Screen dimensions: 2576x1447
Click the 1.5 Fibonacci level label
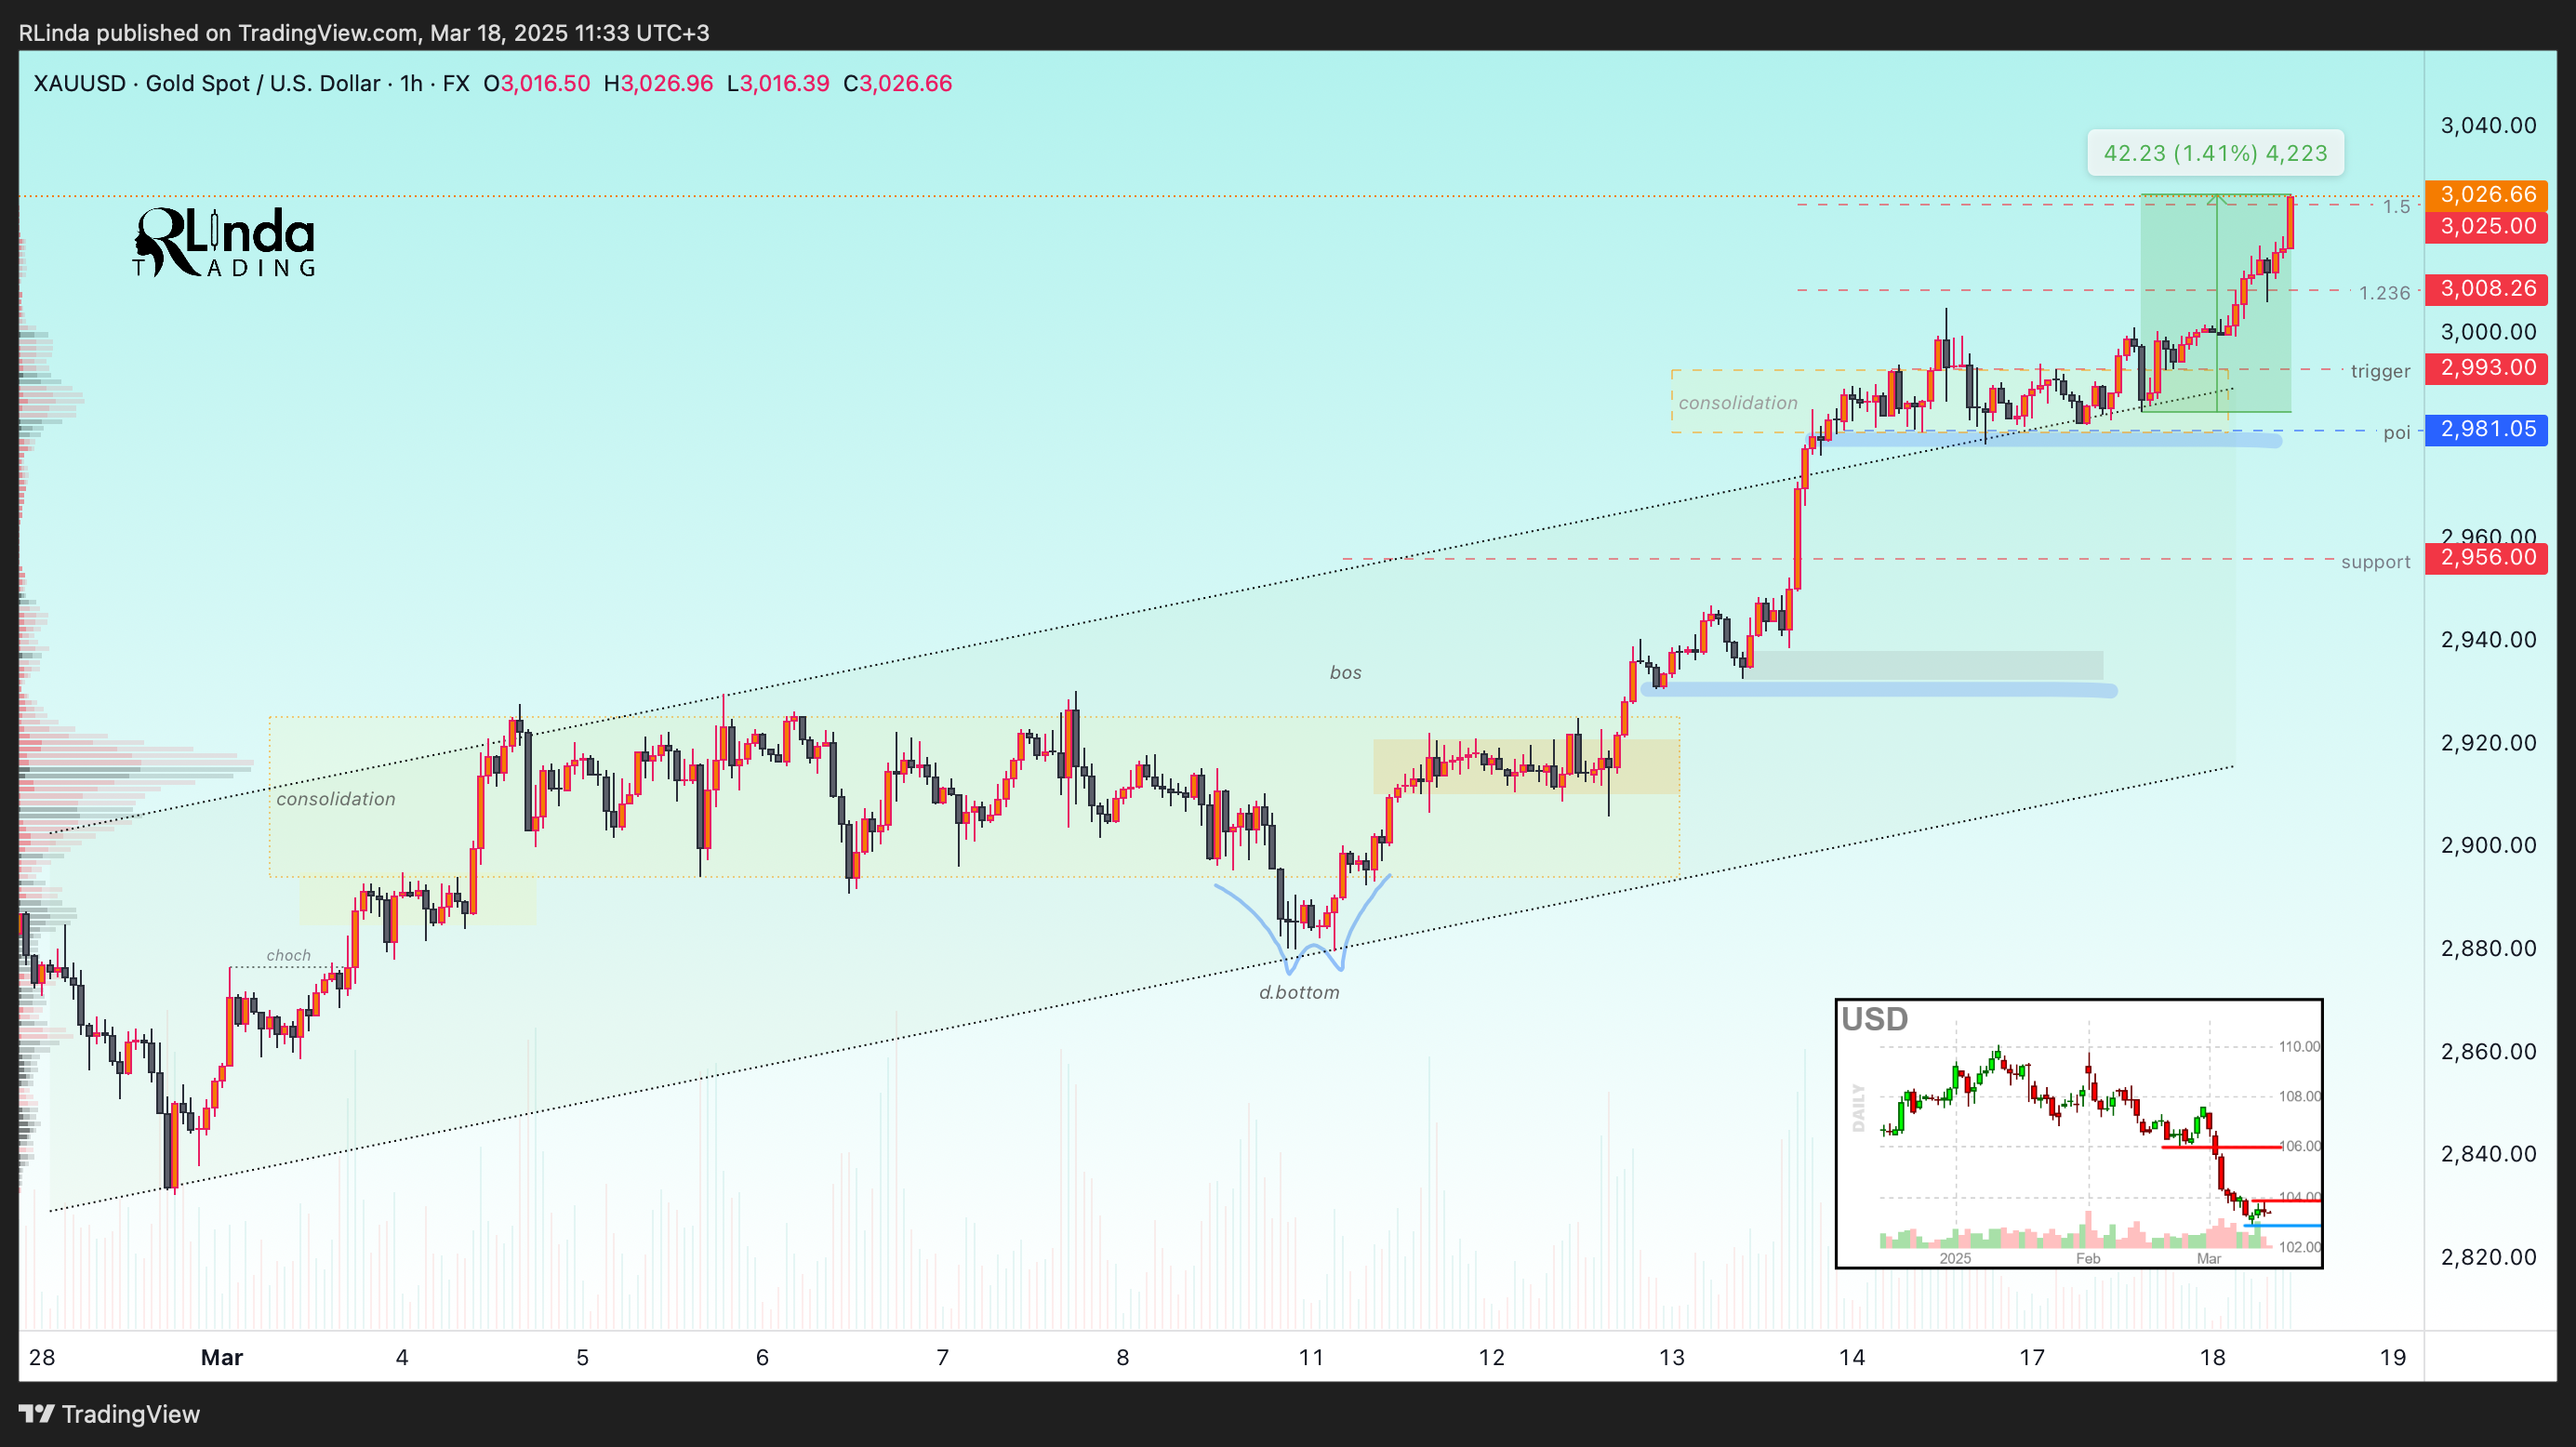[x=2396, y=207]
